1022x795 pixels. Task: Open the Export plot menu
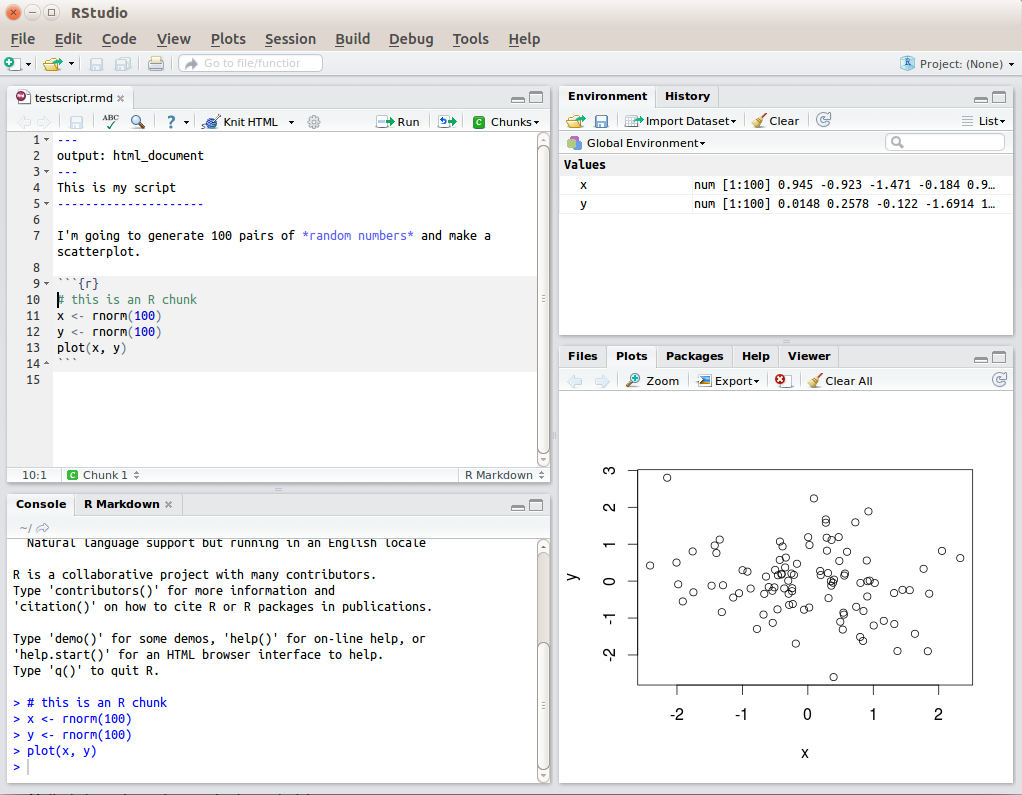click(728, 380)
